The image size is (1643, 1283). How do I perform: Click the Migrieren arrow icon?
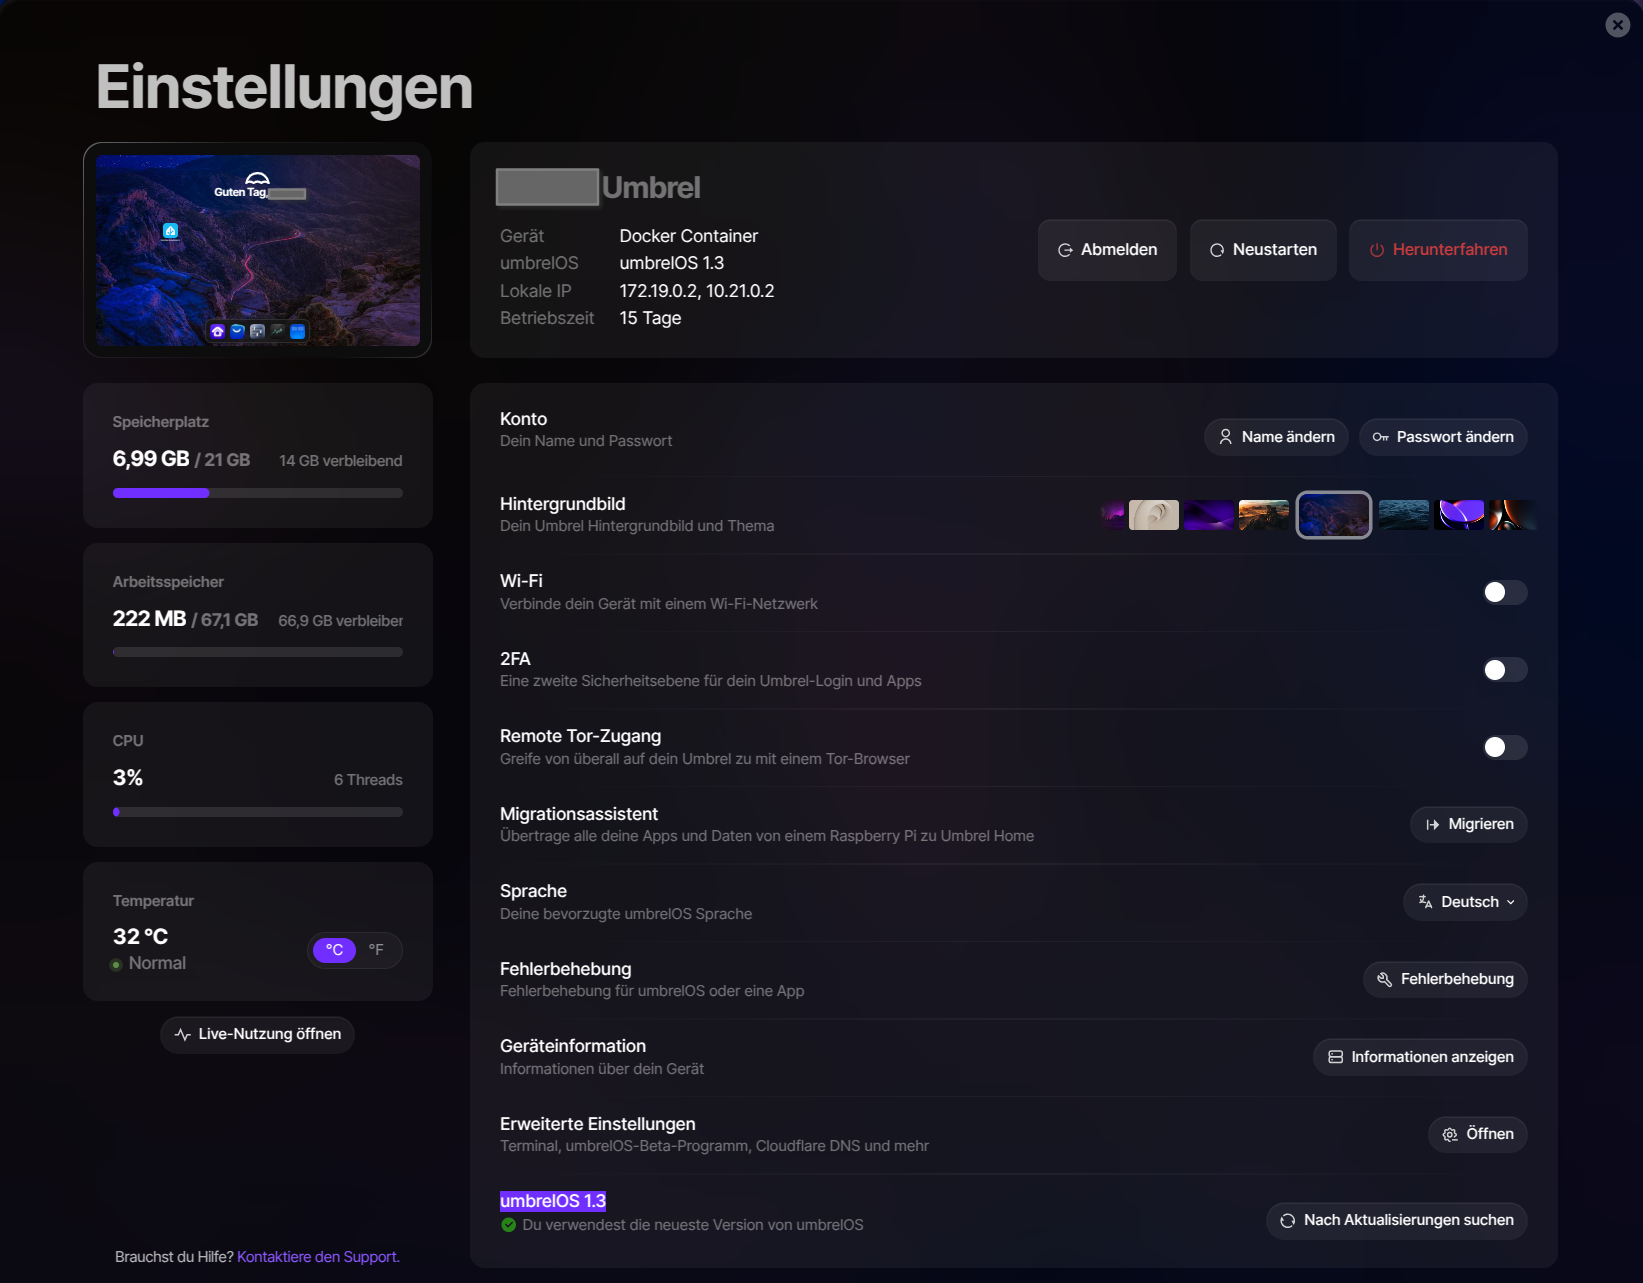pos(1432,824)
